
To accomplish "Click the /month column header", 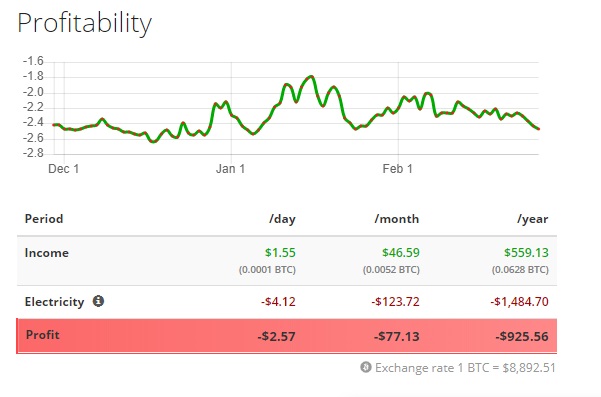I will [x=396, y=219].
